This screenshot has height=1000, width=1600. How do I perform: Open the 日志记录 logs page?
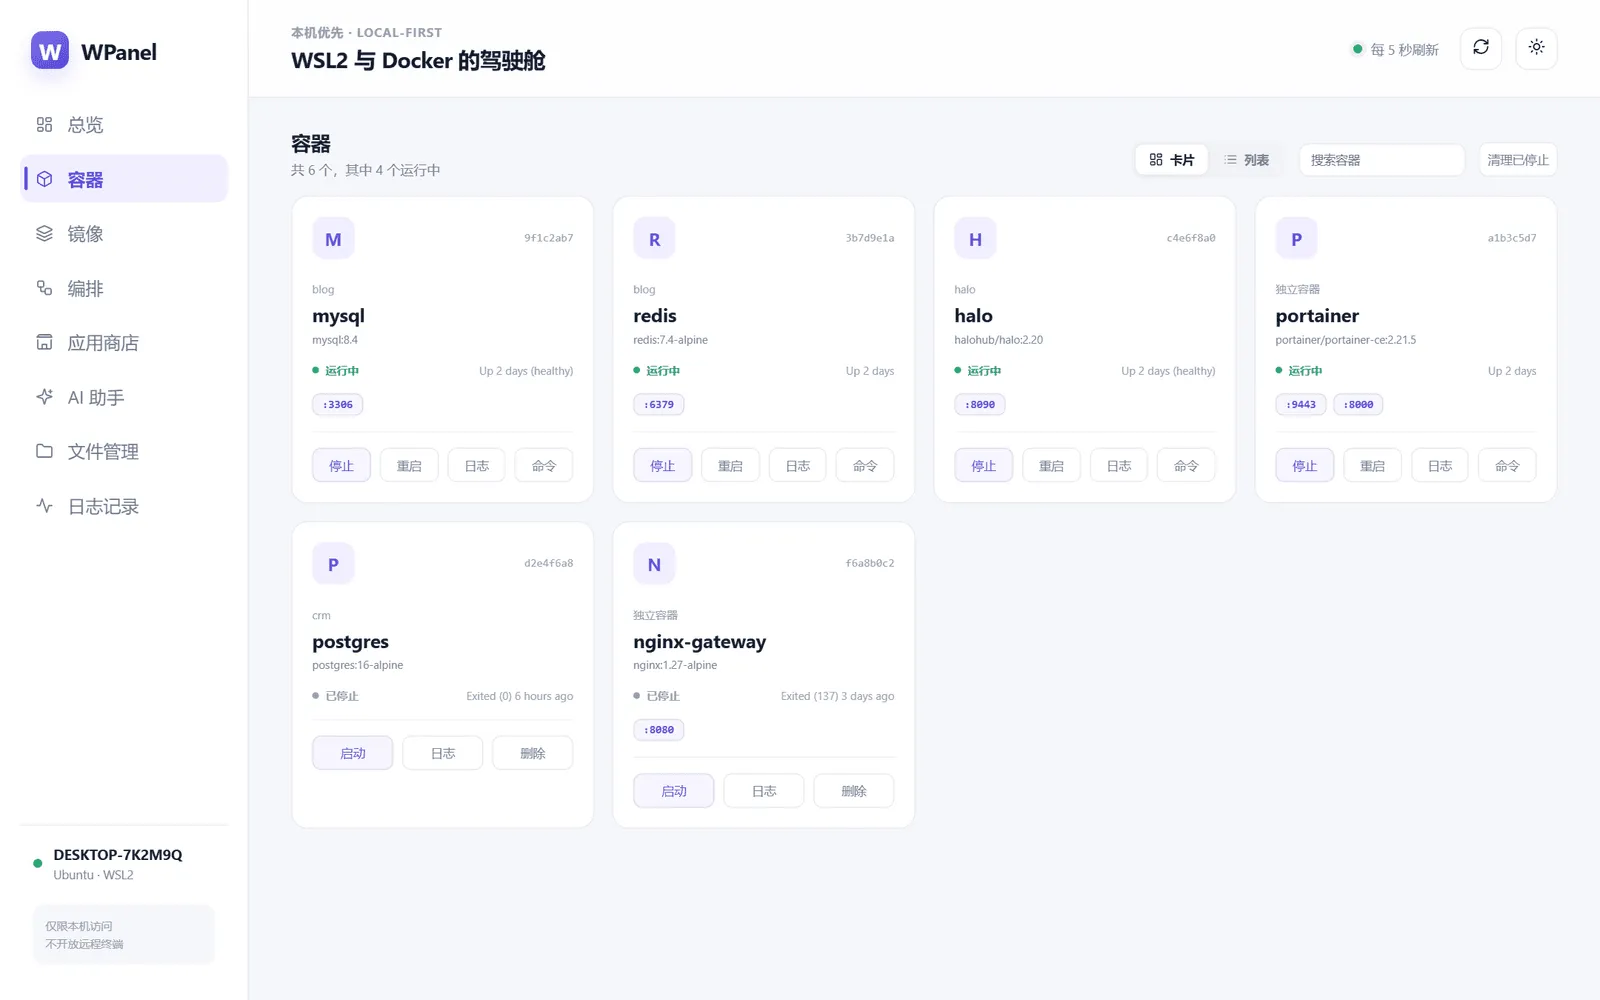[x=124, y=507]
